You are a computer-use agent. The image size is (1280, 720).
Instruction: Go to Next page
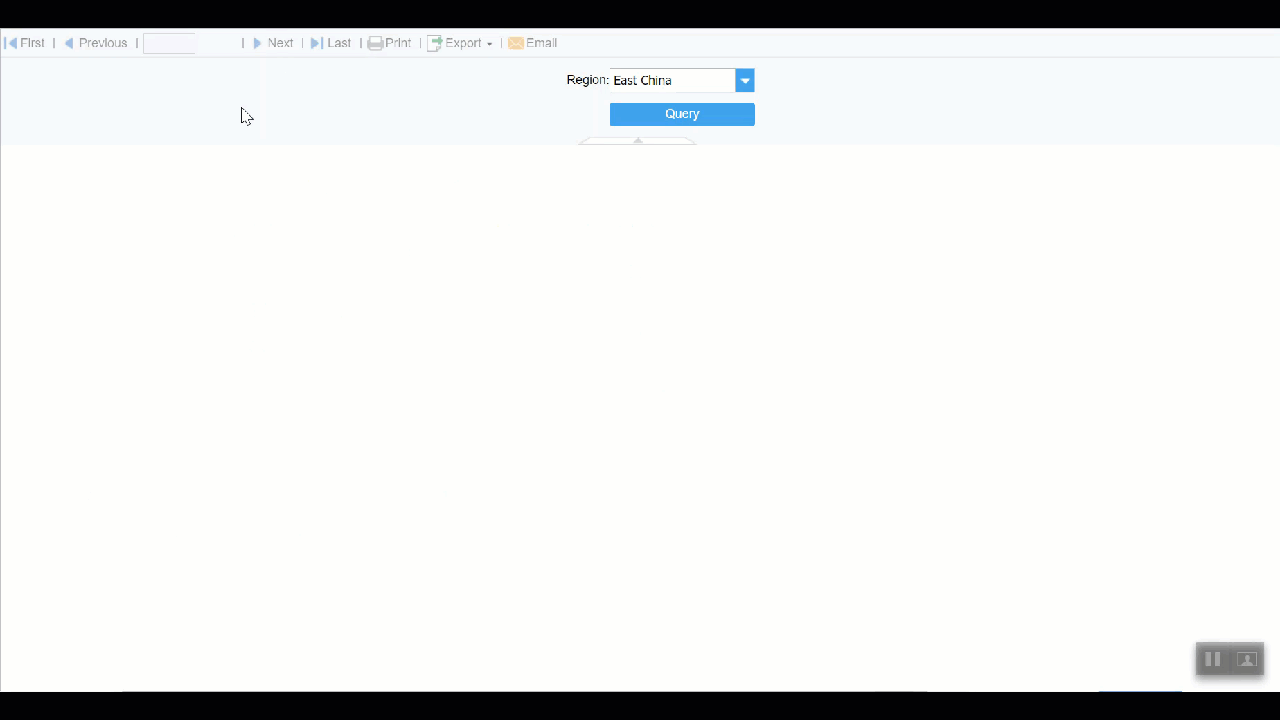[x=273, y=43]
